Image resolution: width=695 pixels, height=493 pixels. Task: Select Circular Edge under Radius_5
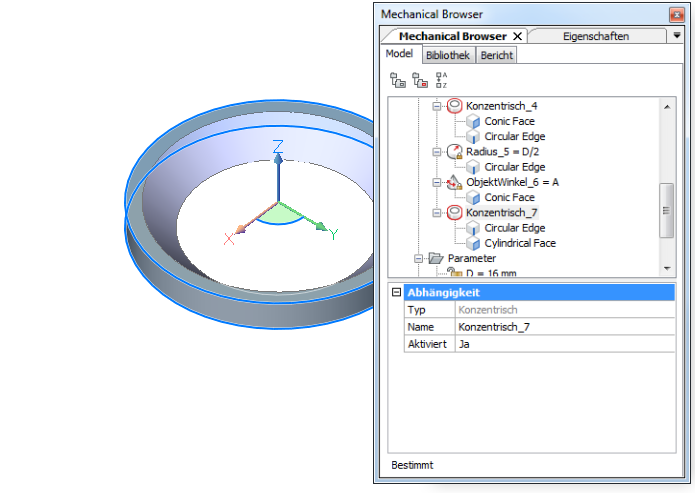point(514,167)
